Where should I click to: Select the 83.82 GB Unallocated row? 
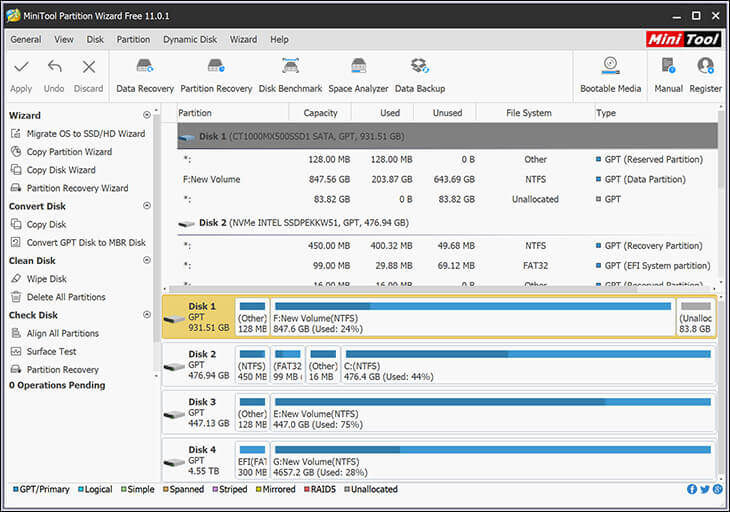[x=447, y=199]
